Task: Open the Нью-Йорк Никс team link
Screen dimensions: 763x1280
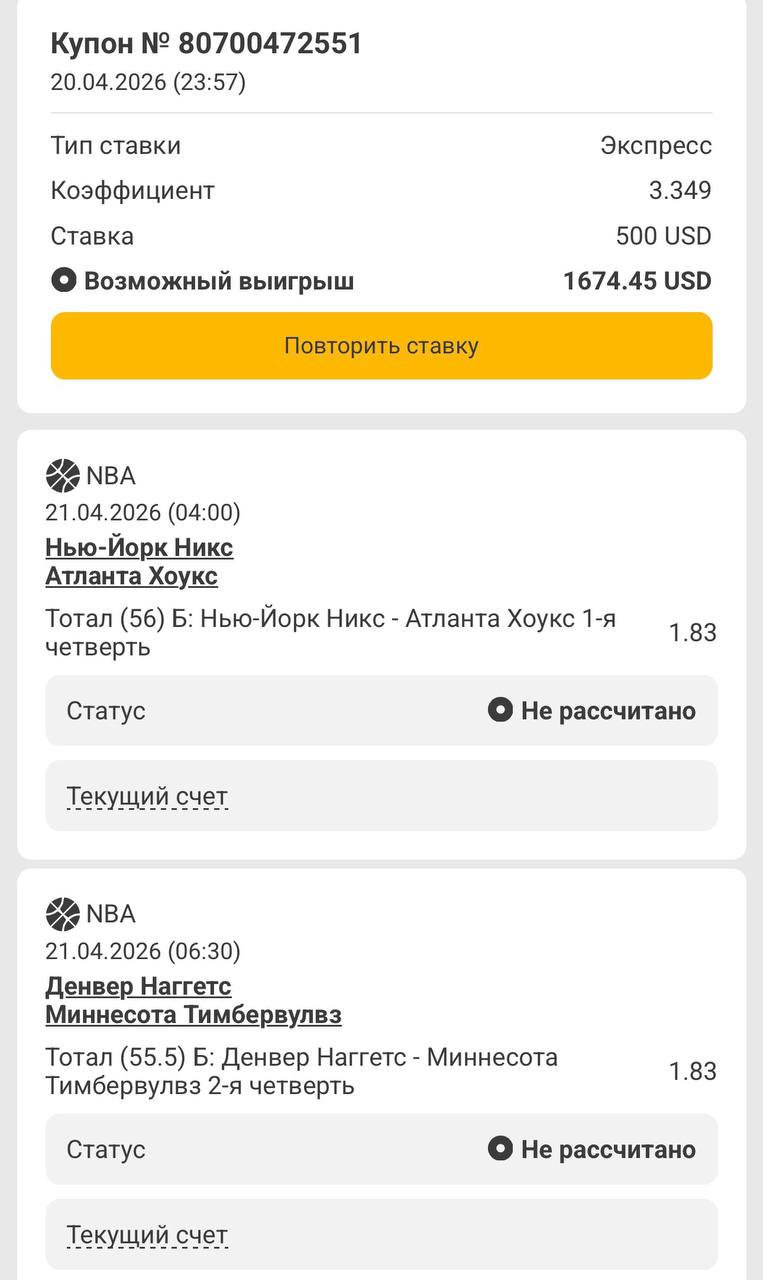Action: pos(139,547)
